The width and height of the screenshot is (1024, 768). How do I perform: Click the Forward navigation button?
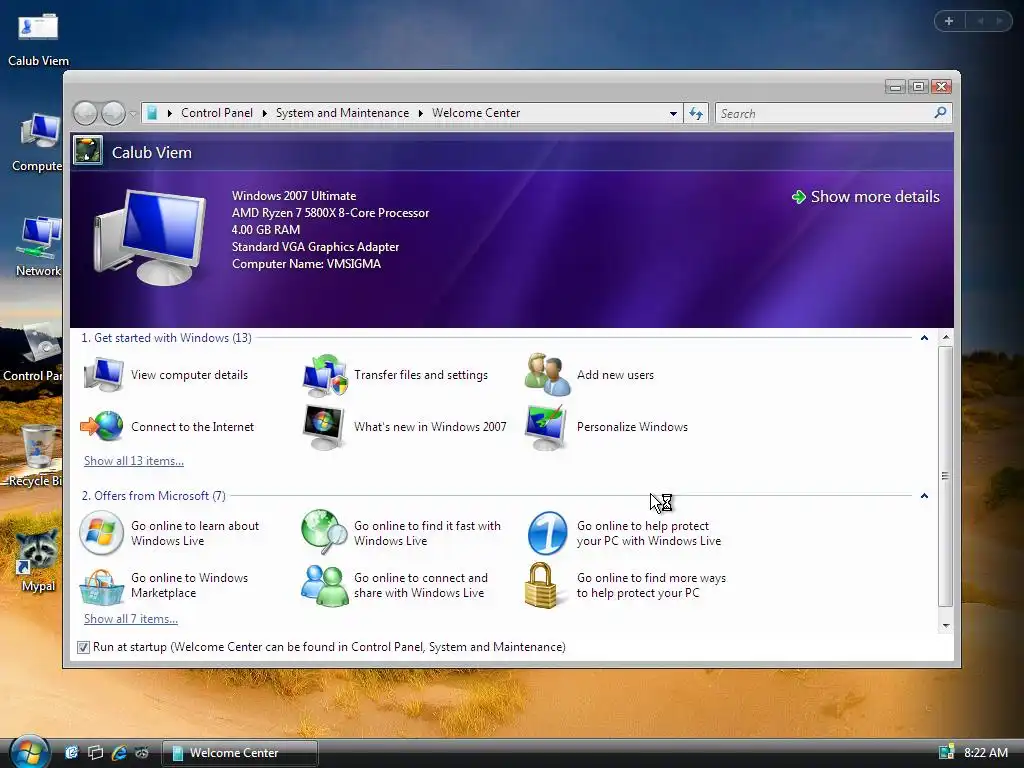click(x=113, y=114)
